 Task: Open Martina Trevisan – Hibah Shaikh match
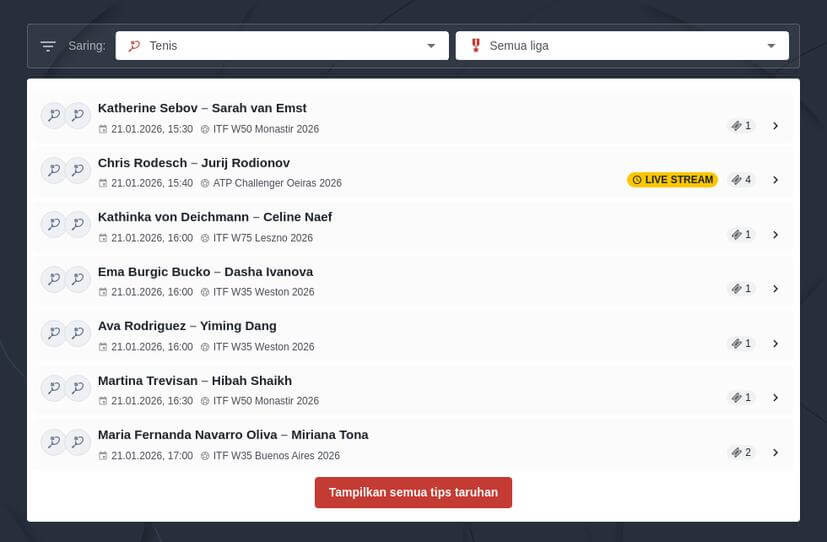(x=194, y=380)
